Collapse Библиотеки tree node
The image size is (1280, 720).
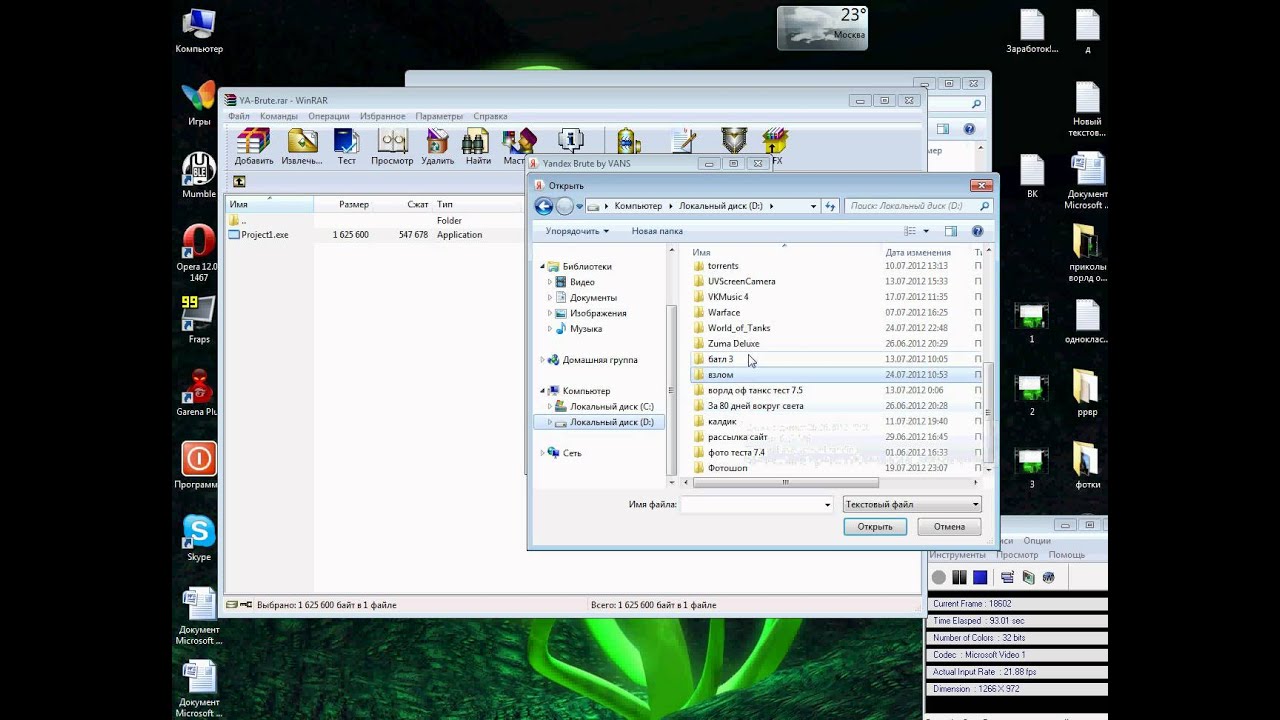click(543, 267)
